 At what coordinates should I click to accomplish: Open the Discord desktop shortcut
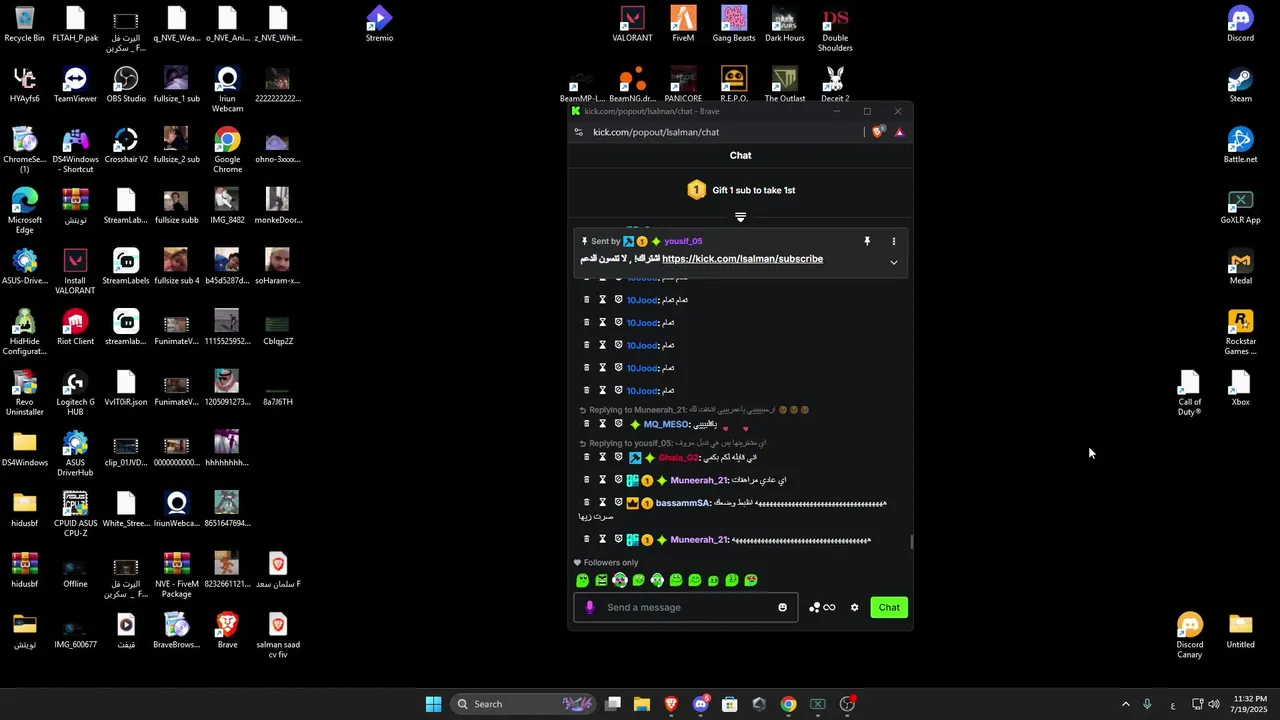click(1240, 25)
